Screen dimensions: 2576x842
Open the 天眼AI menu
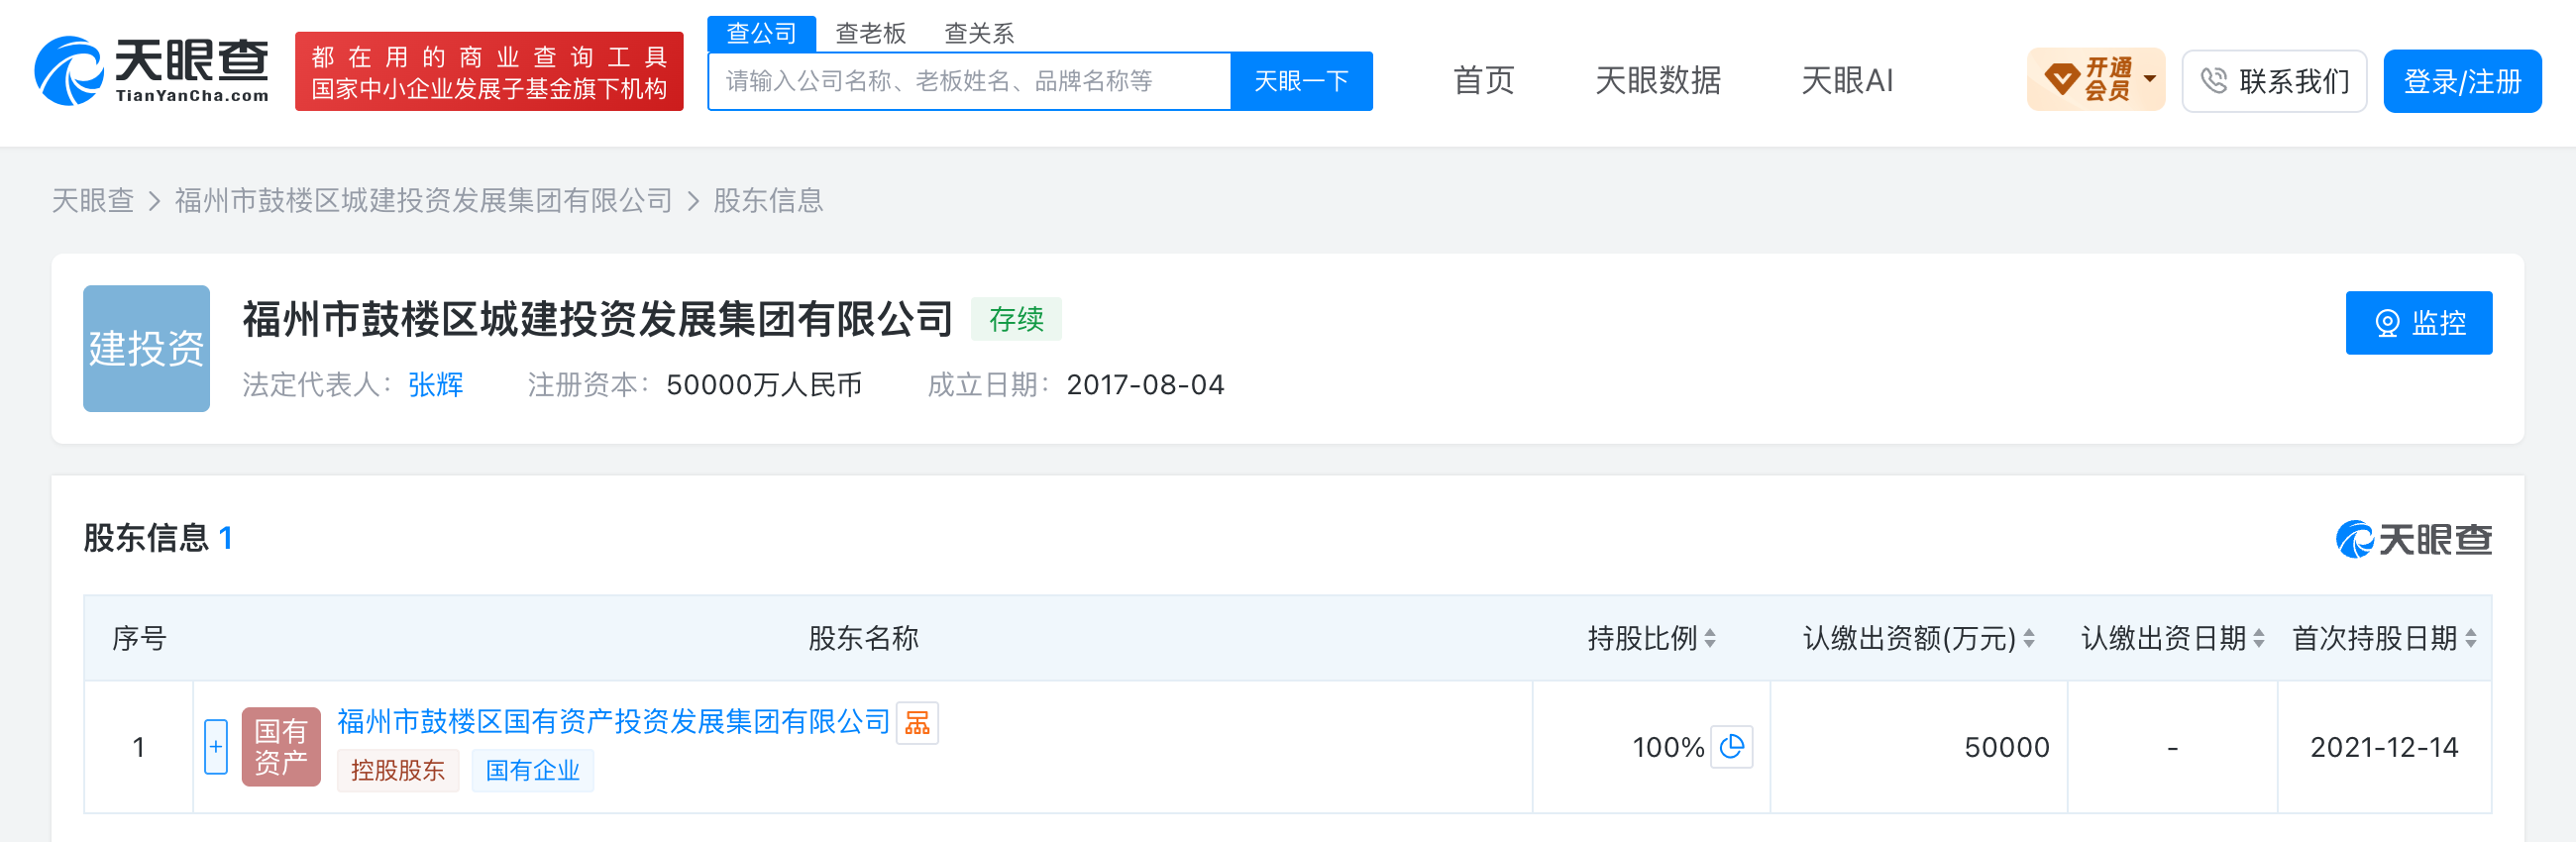point(1846,80)
